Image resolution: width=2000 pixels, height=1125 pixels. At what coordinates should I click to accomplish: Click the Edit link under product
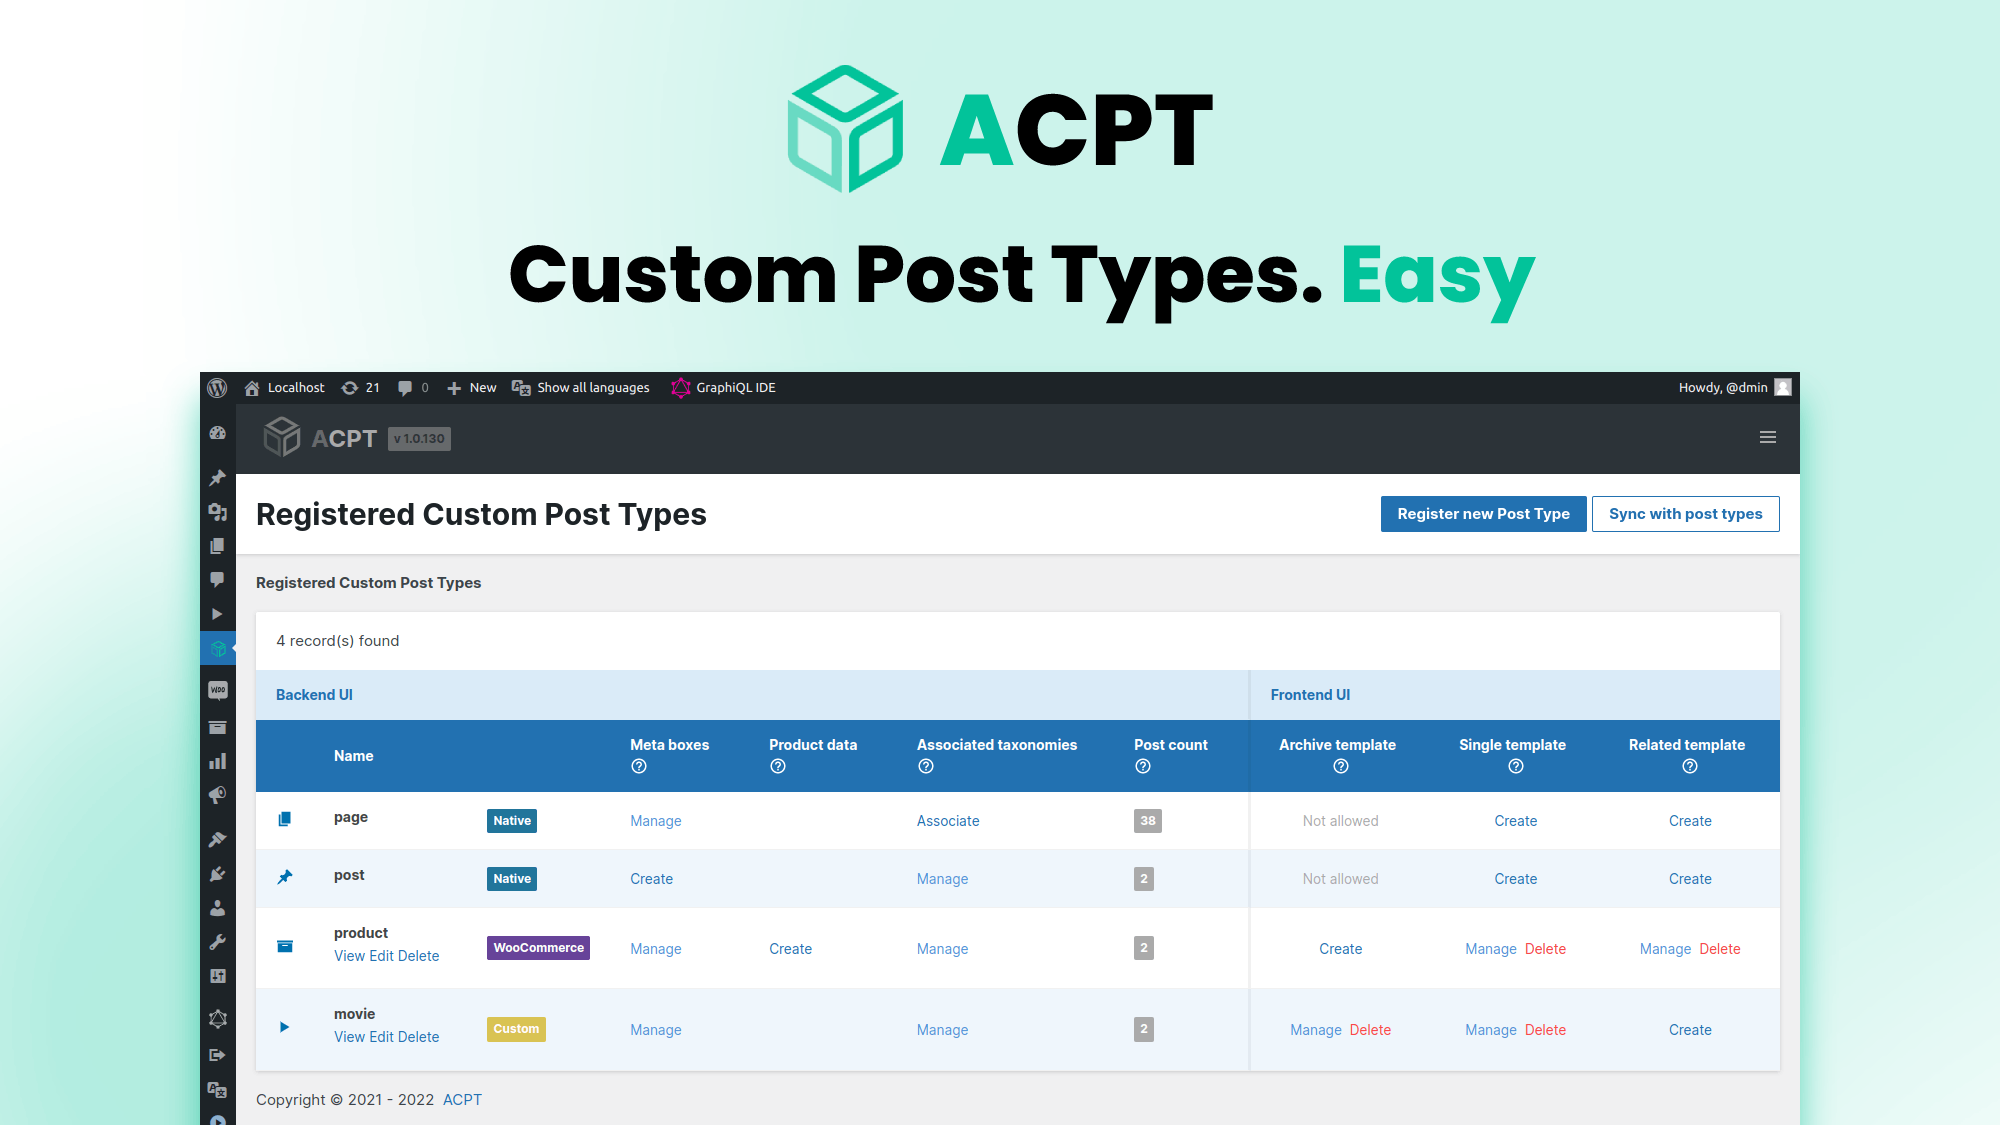[x=381, y=956]
